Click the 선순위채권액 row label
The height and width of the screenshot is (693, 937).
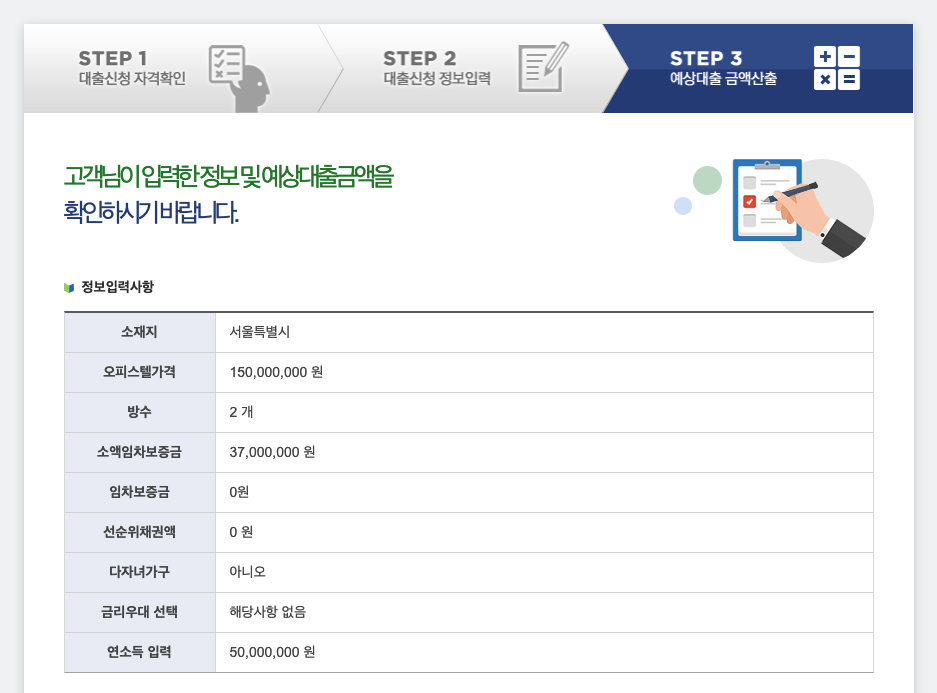pyautogui.click(x=139, y=532)
